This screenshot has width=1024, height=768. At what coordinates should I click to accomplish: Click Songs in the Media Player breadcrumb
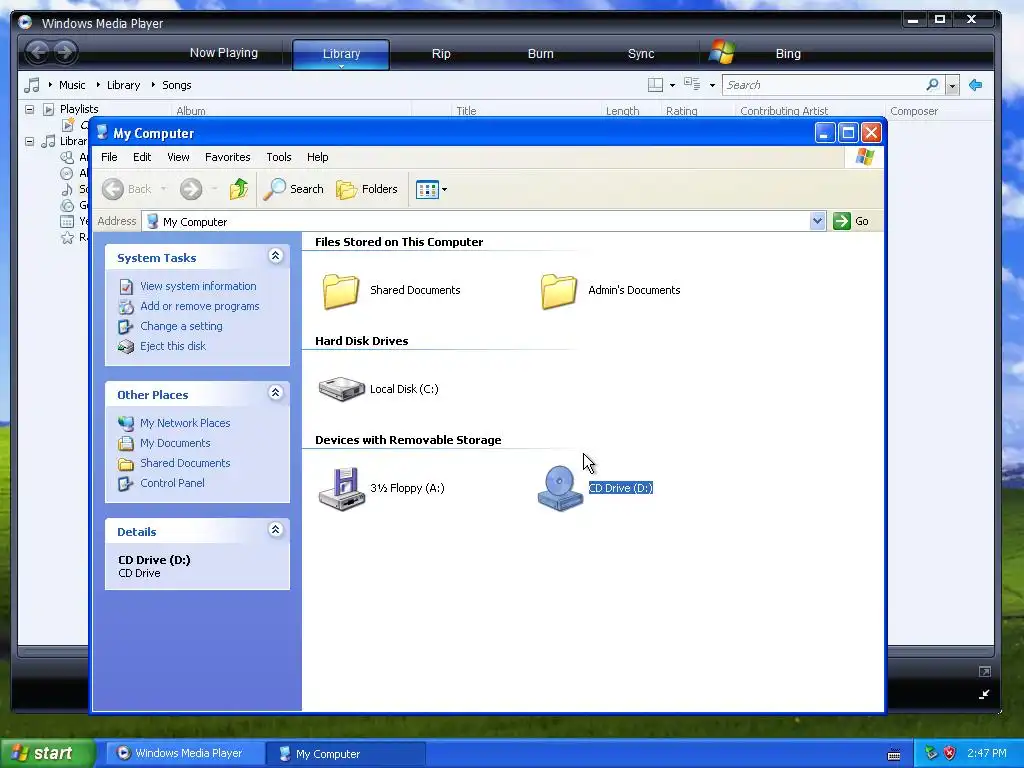(x=176, y=85)
